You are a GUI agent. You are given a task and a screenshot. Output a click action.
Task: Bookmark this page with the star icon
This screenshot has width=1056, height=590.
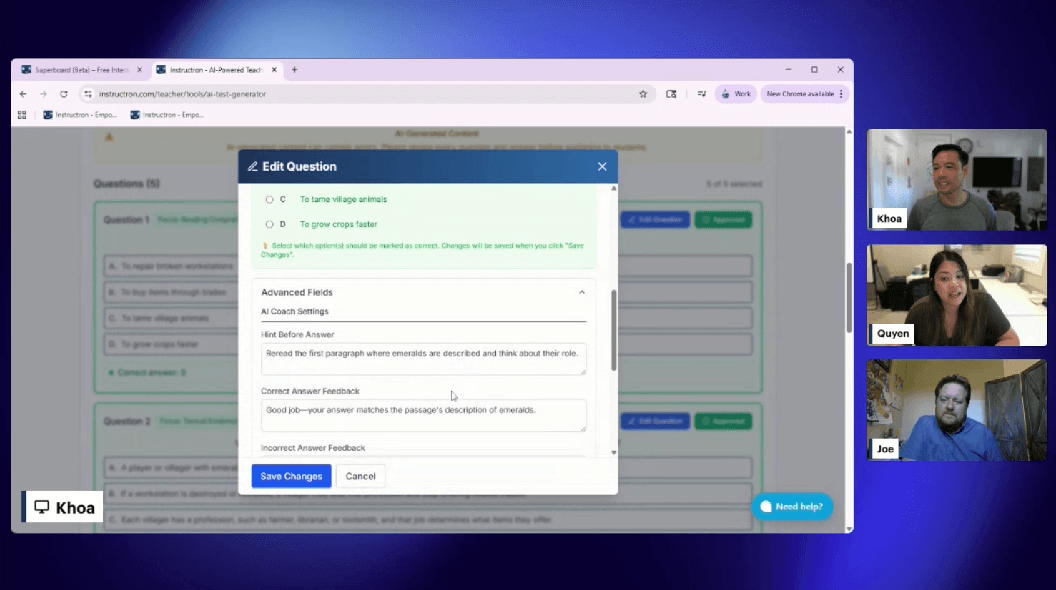tap(643, 94)
